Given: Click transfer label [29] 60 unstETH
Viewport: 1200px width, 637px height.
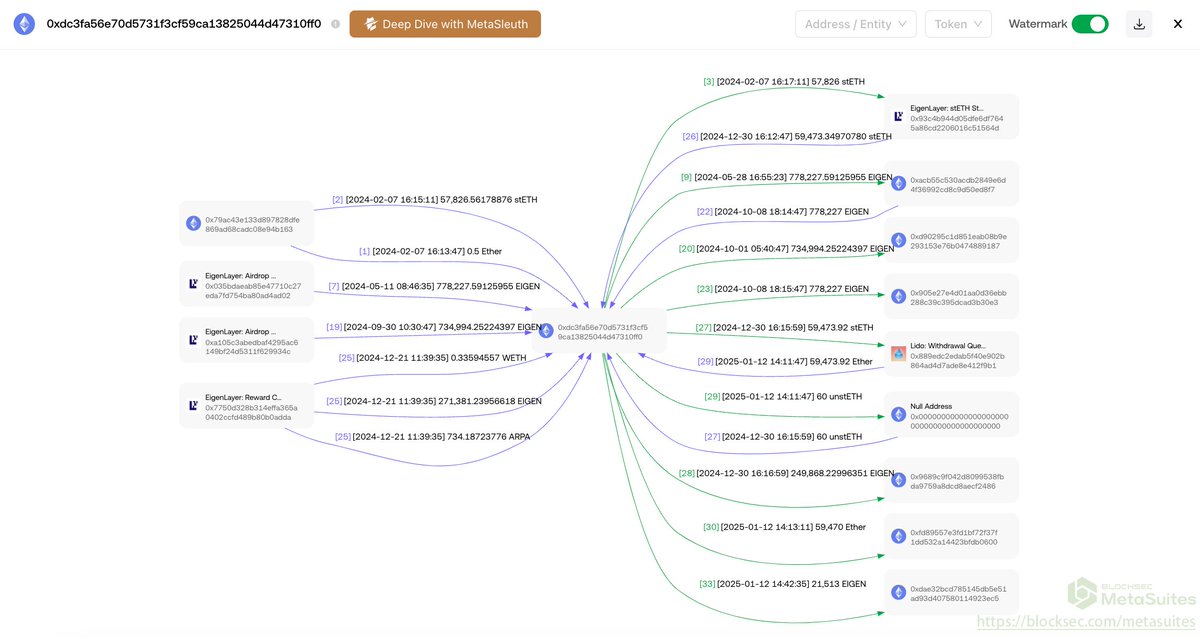Looking at the screenshot, I should (x=783, y=396).
